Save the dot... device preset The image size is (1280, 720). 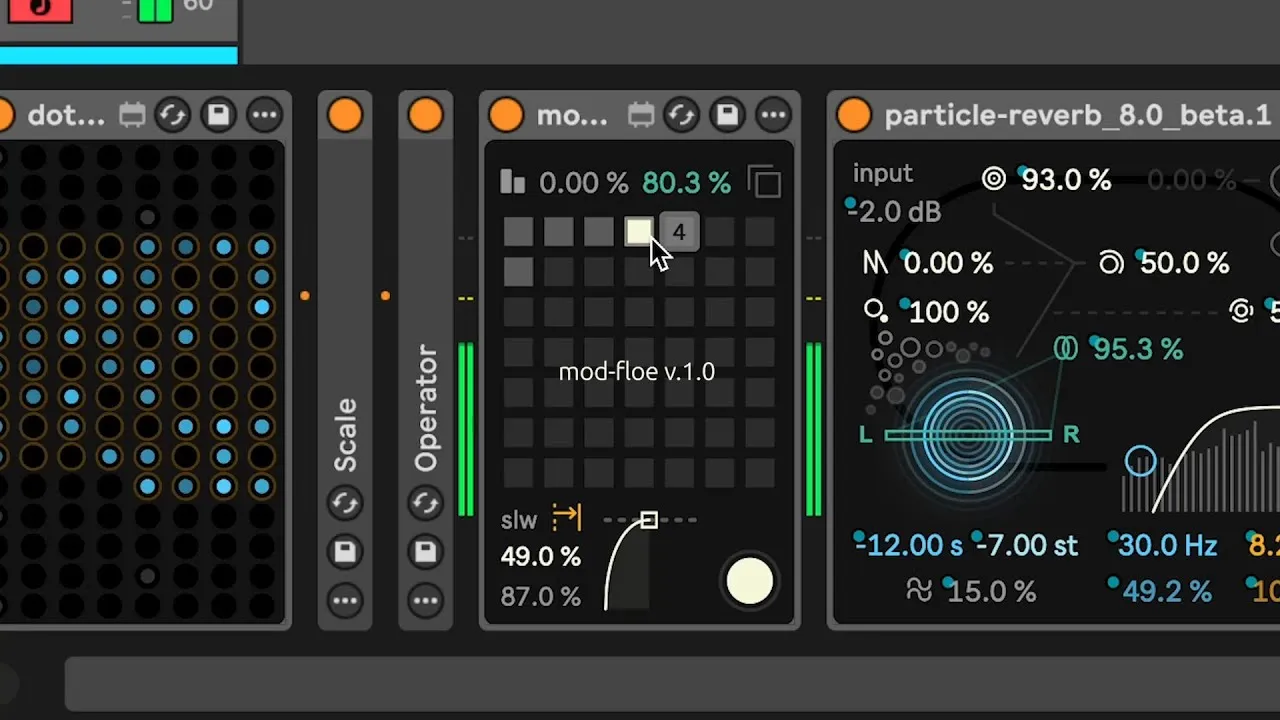coord(218,115)
